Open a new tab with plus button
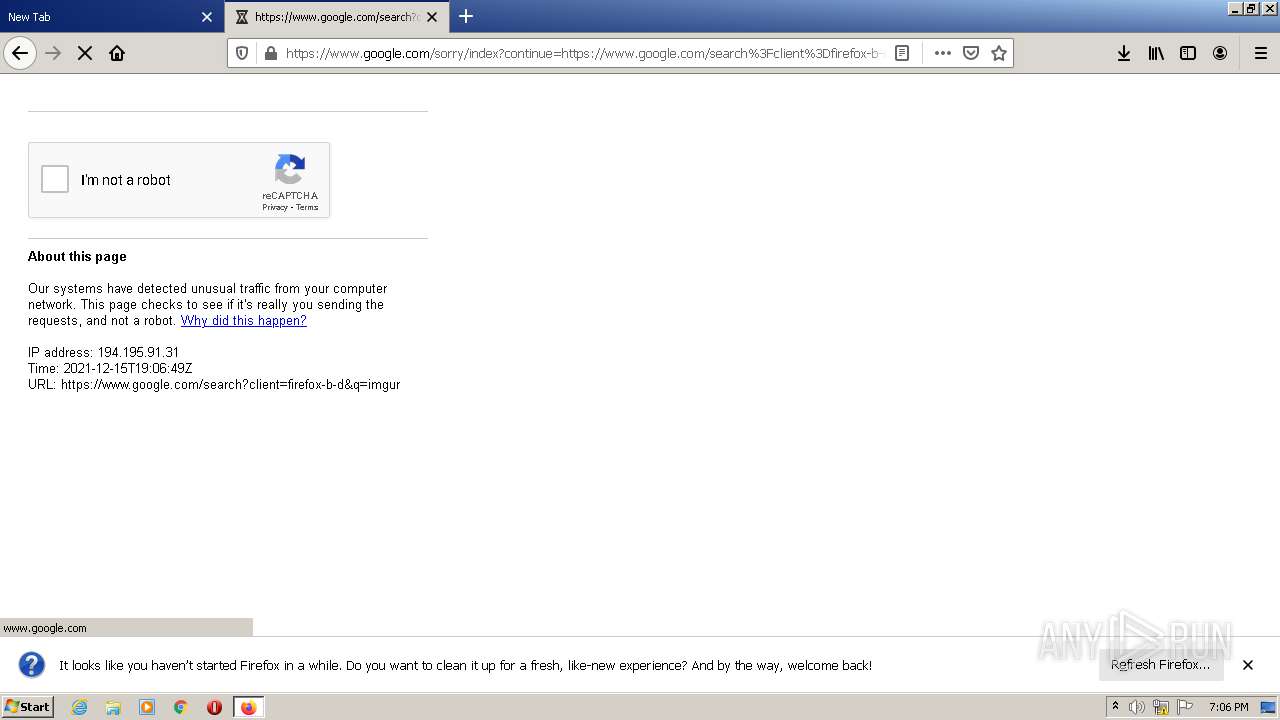 [x=466, y=16]
